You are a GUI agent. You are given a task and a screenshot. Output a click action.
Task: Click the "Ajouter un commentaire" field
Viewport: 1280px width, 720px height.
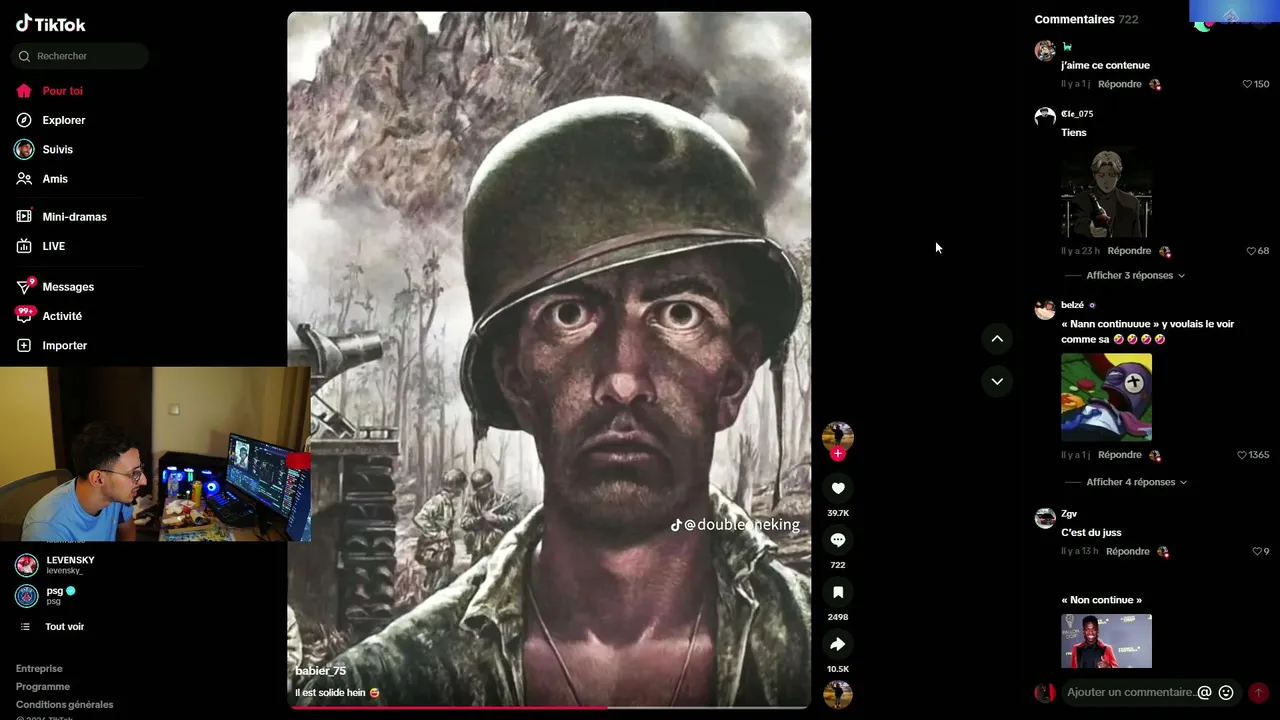point(1130,692)
